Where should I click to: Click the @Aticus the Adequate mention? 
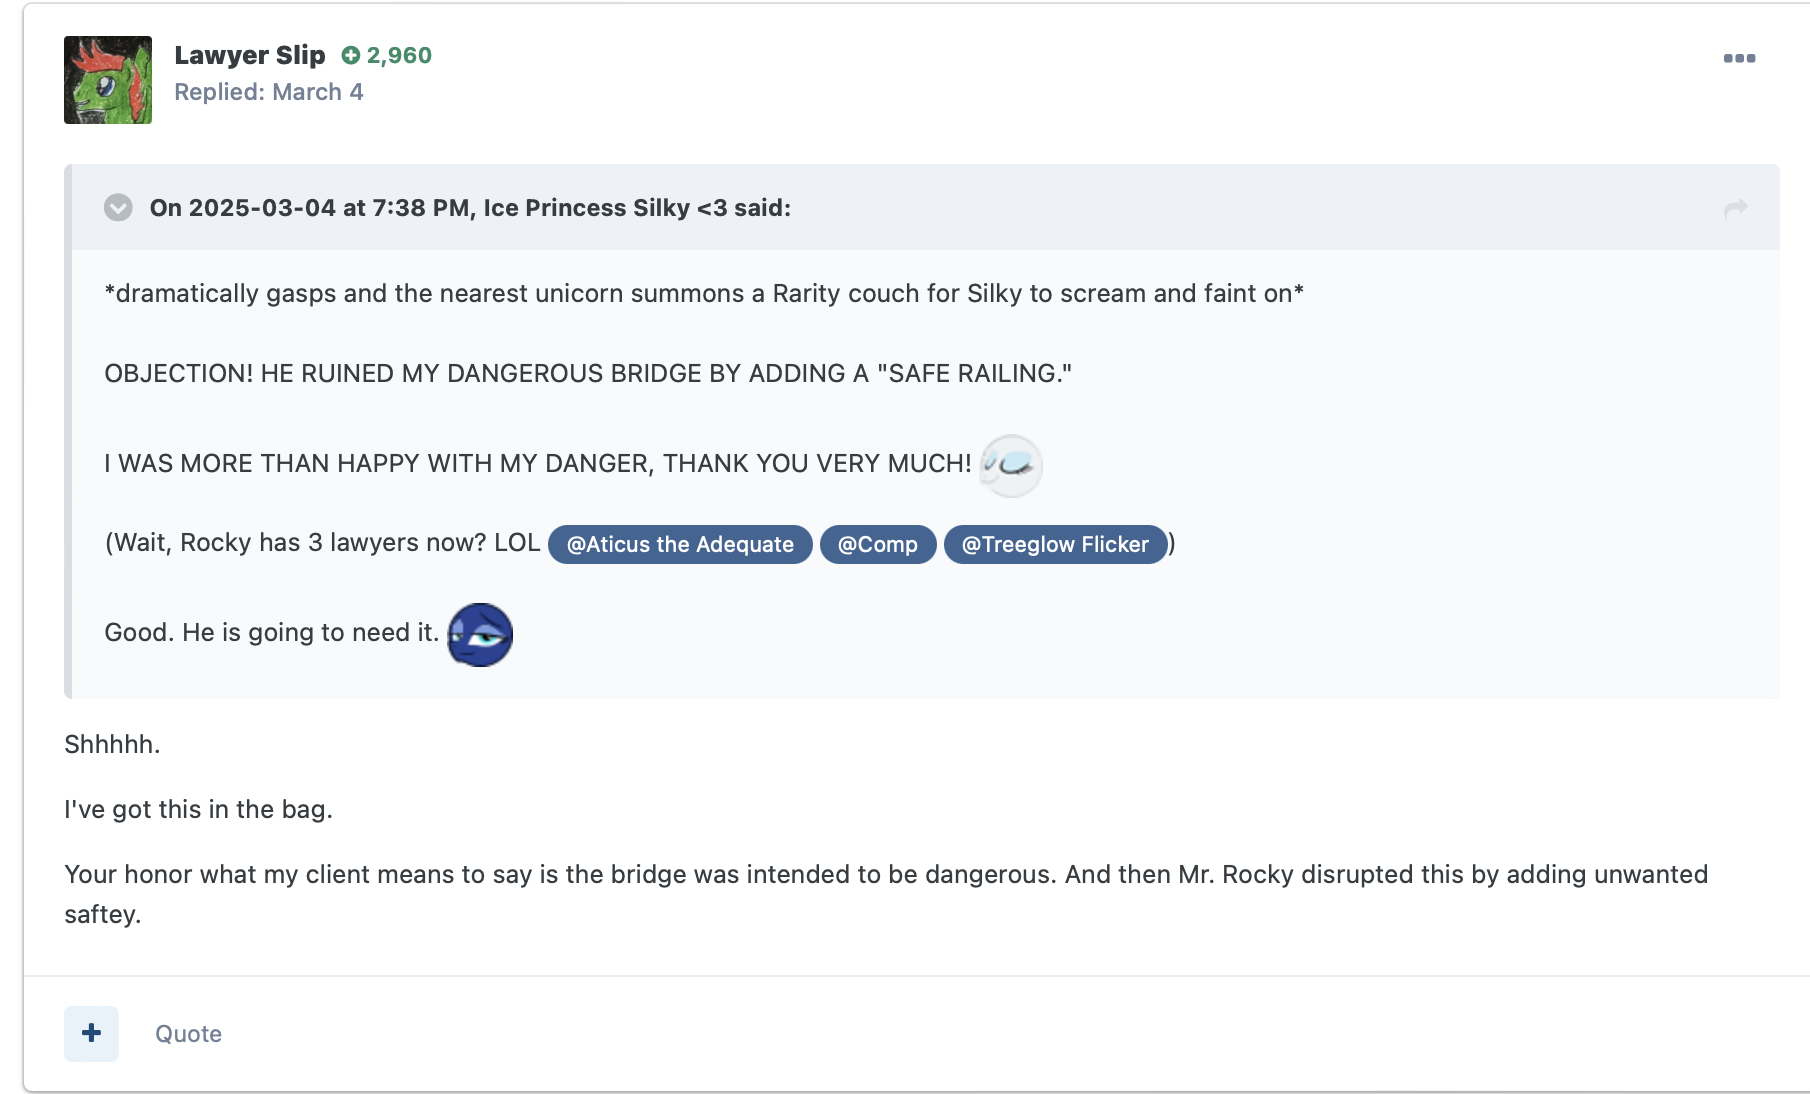point(680,544)
